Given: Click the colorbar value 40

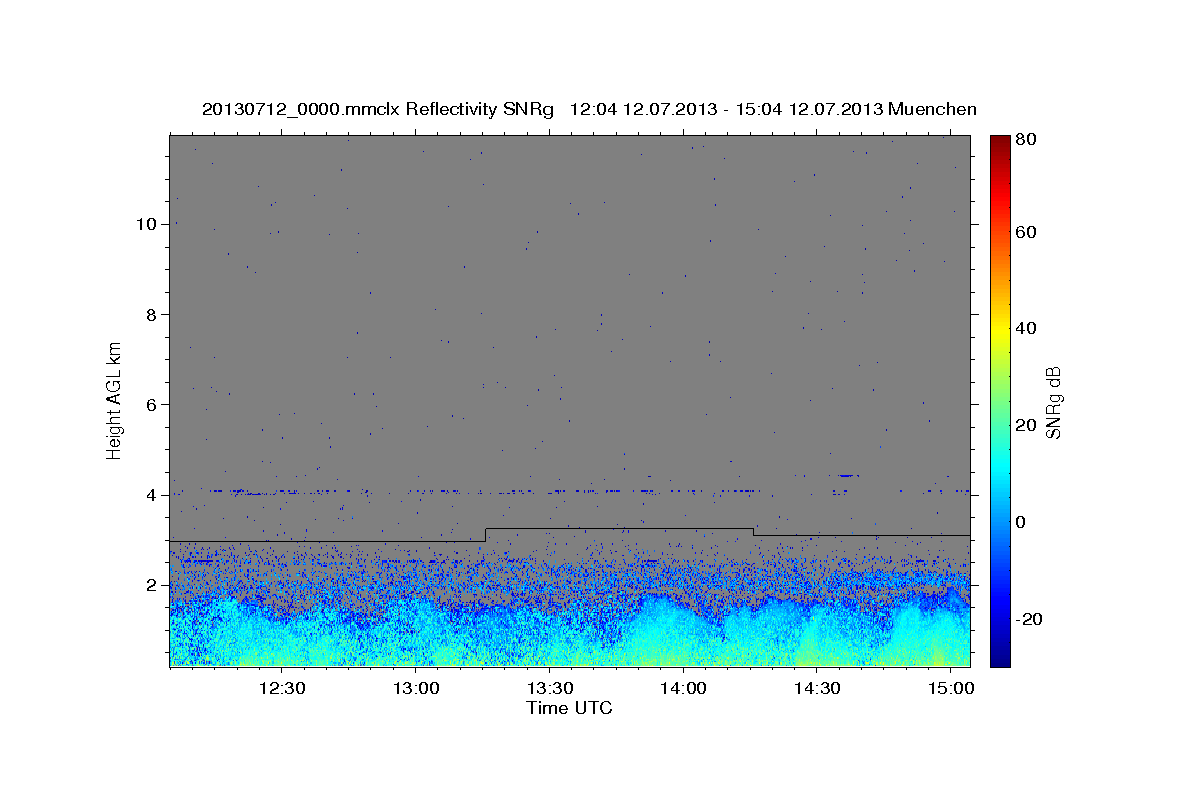Looking at the screenshot, I should (1027, 328).
